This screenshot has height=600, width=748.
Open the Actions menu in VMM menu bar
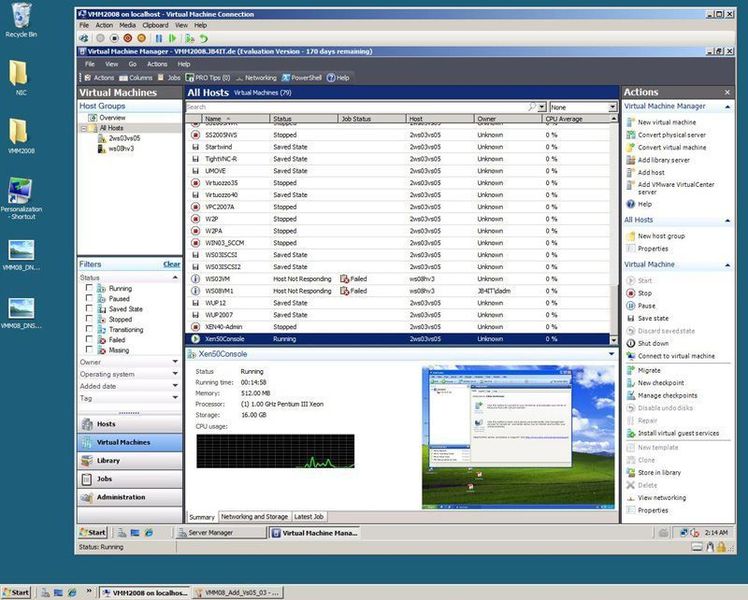coord(157,64)
